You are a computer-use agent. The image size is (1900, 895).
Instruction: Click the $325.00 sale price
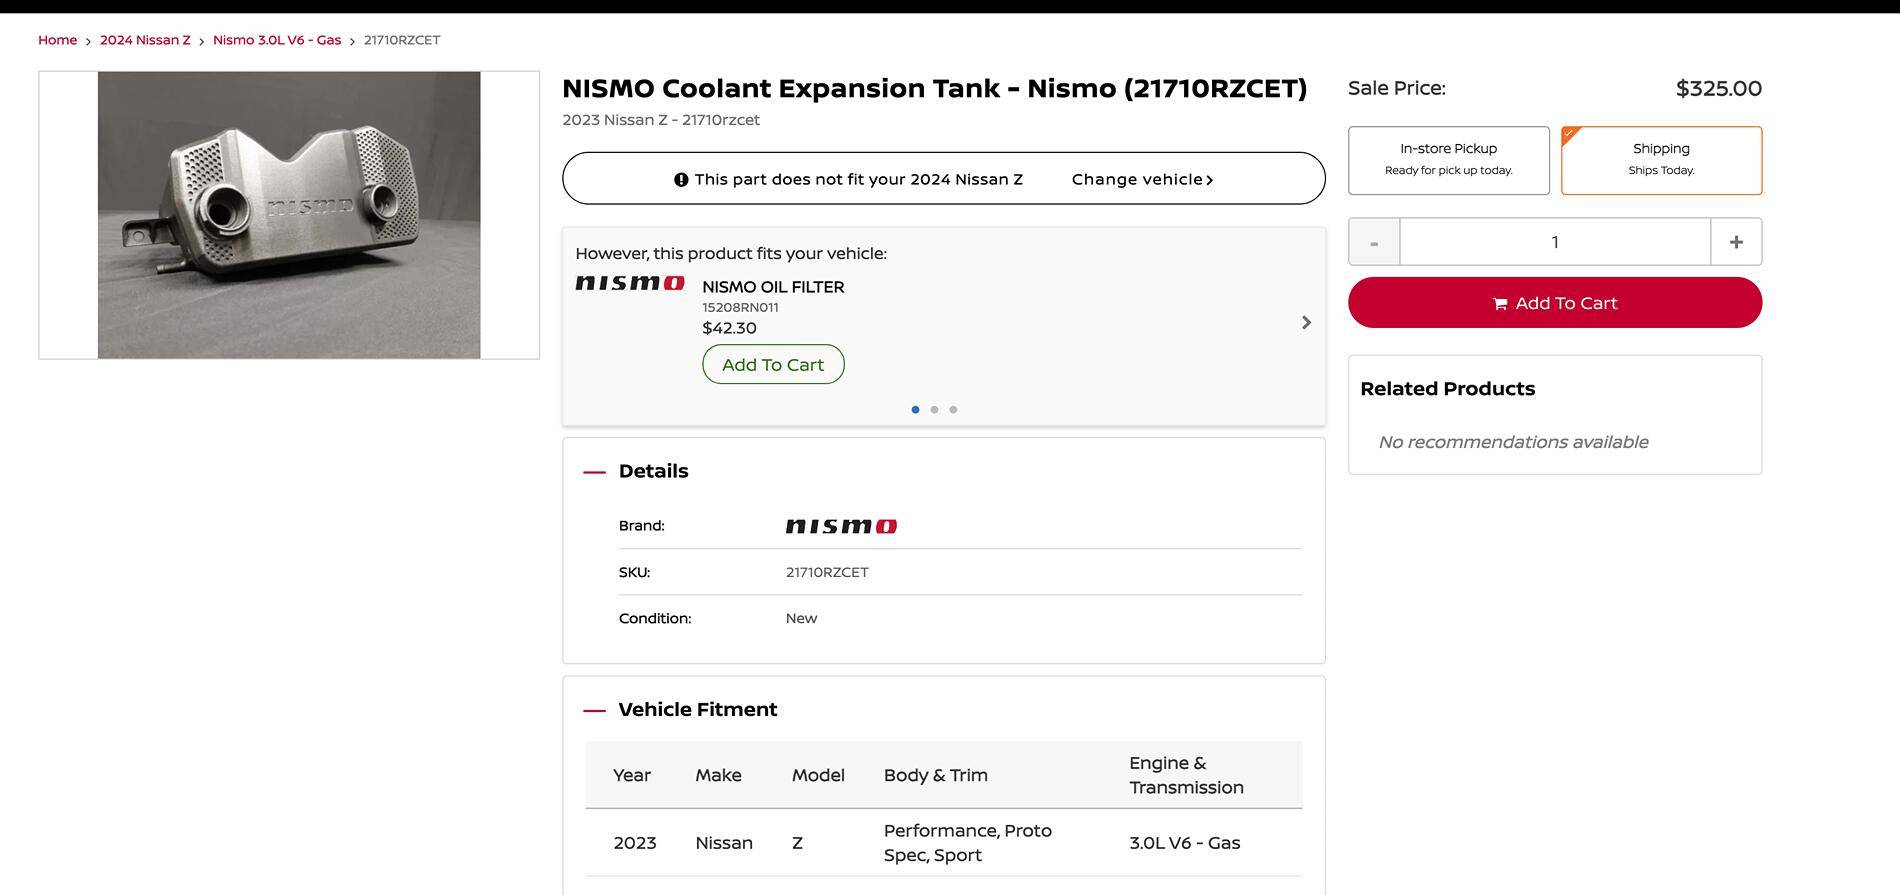click(1718, 88)
